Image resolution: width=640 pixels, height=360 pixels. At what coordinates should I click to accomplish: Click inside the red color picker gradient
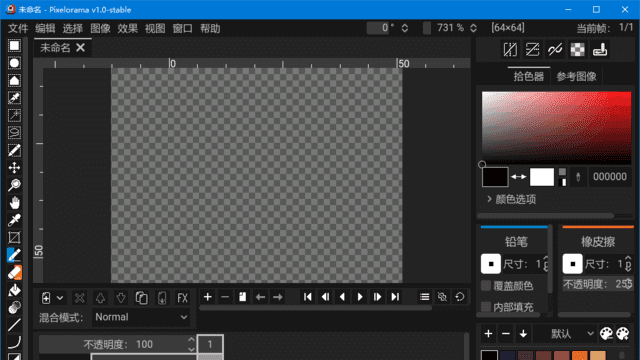556,128
